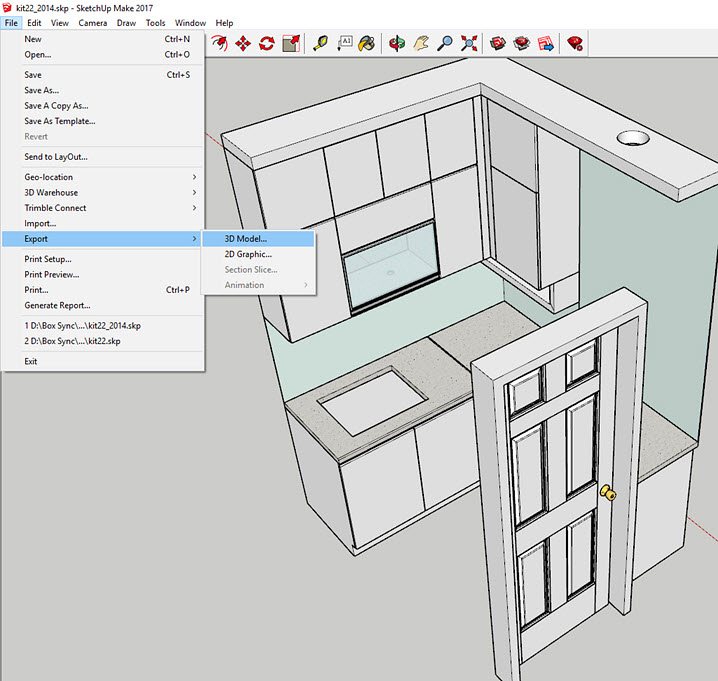Screen dimensions: 718x681
Task: Select the Pan hand tool
Action: click(x=422, y=43)
